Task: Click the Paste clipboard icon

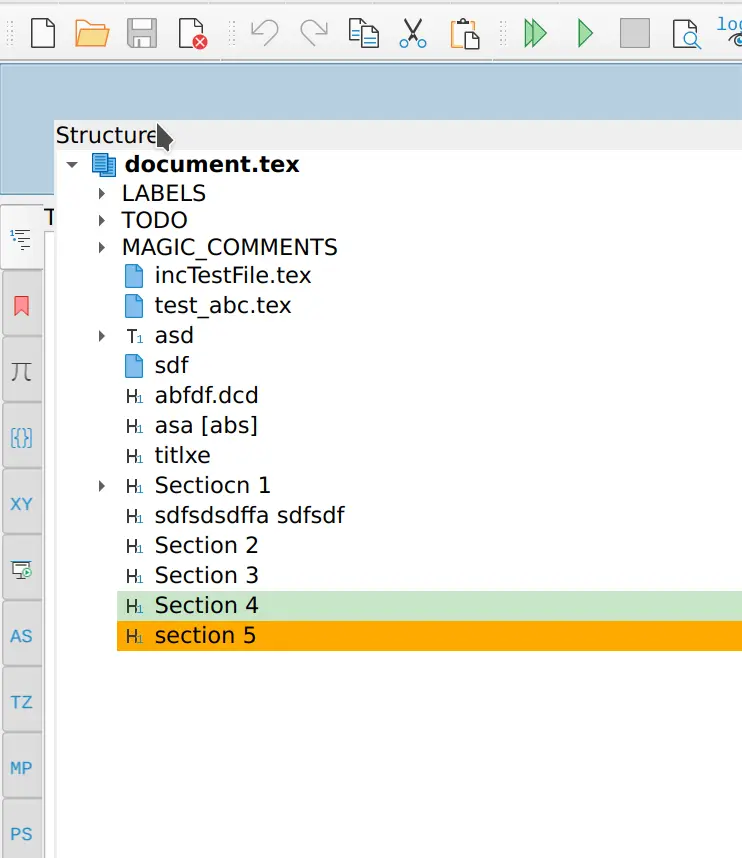Action: click(x=464, y=33)
